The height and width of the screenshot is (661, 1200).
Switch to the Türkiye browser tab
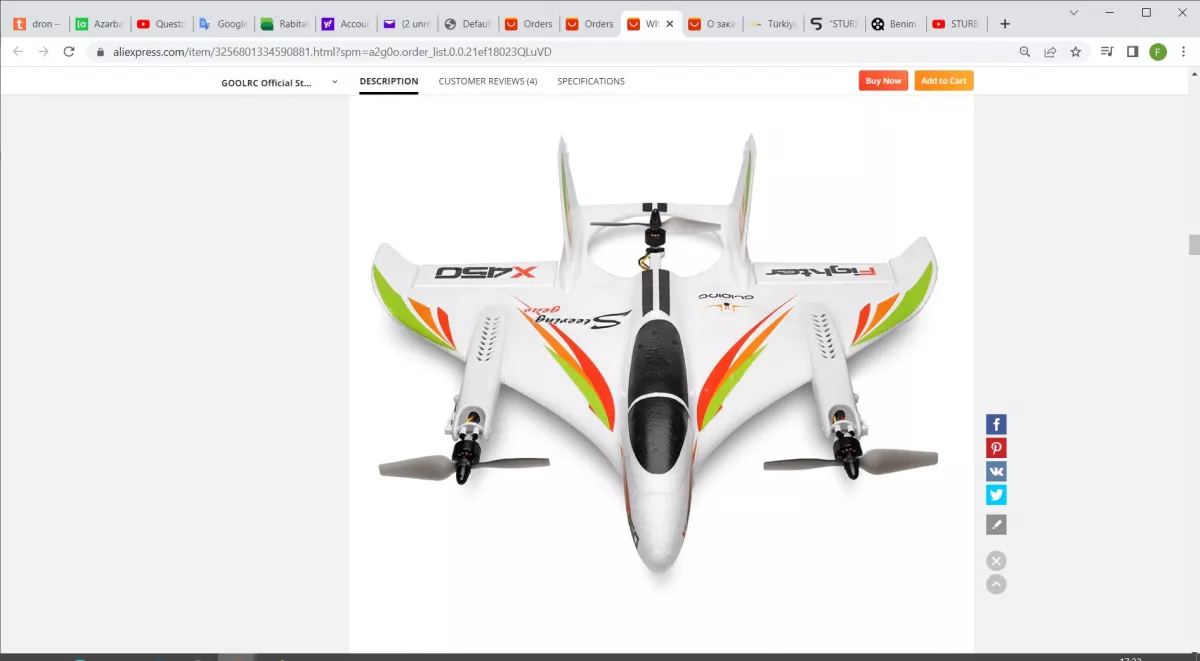tap(773, 24)
